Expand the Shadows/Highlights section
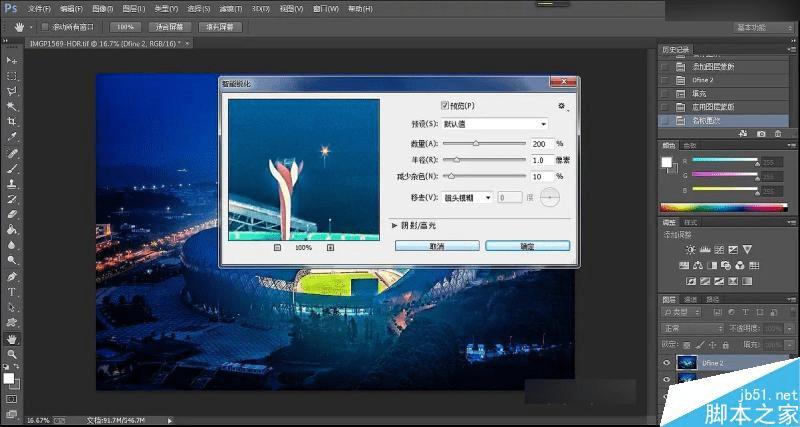Viewport: 800px width, 427px height. (x=414, y=225)
